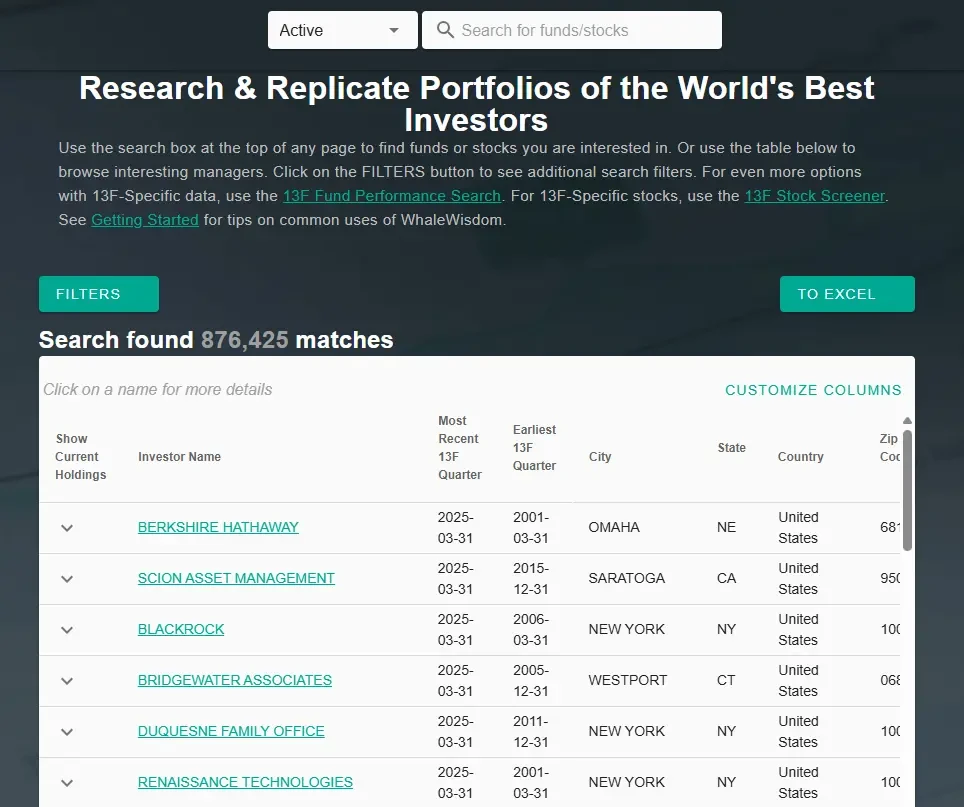Click 2006-03-31 earliest quarter for BlackRock
The image size is (964, 807).
click(531, 629)
